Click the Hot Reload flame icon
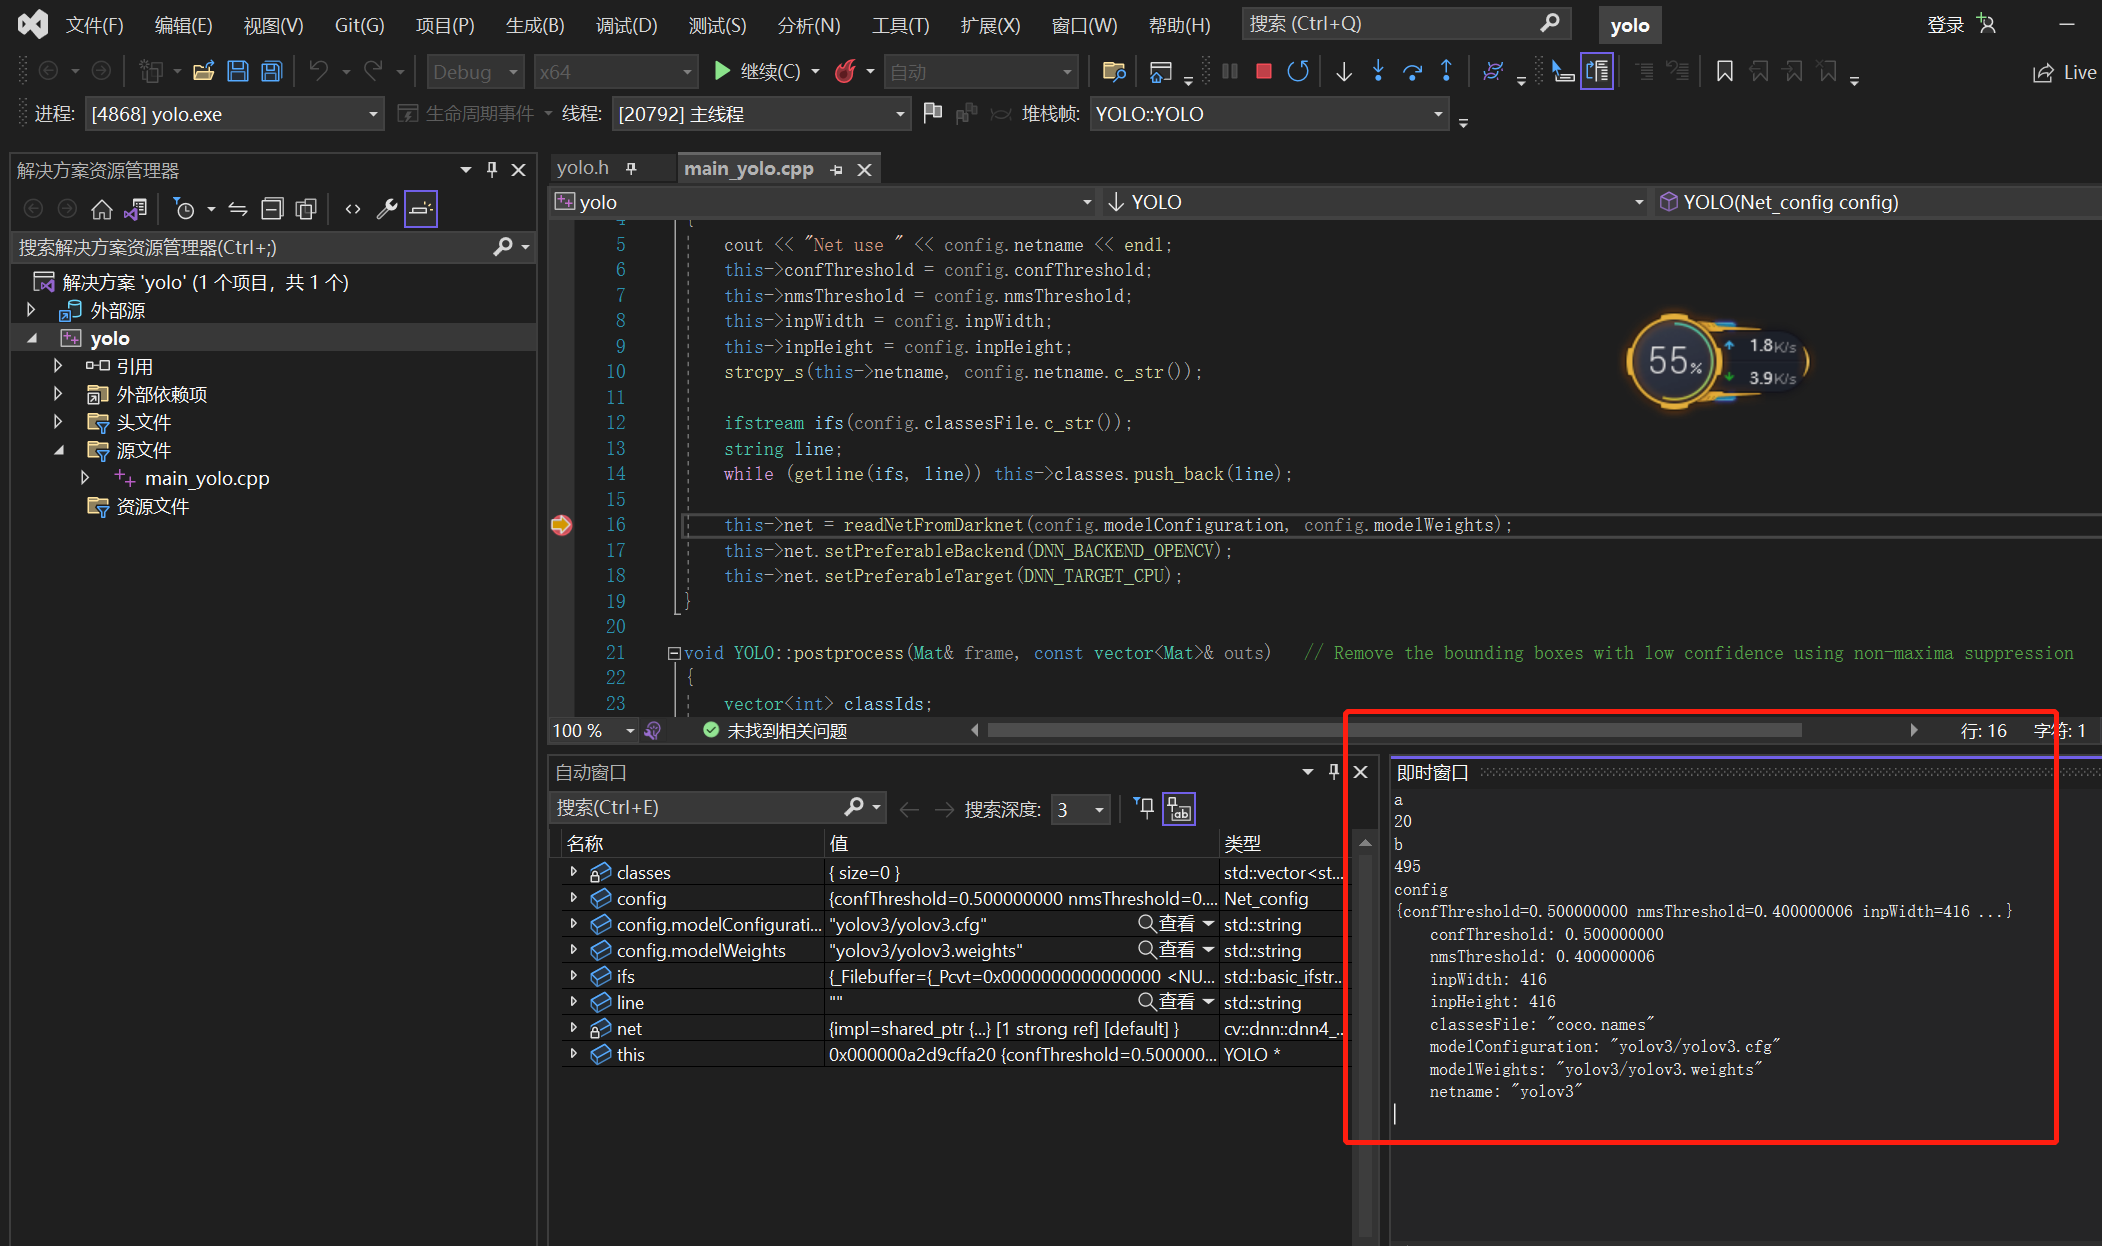 pyautogui.click(x=845, y=71)
